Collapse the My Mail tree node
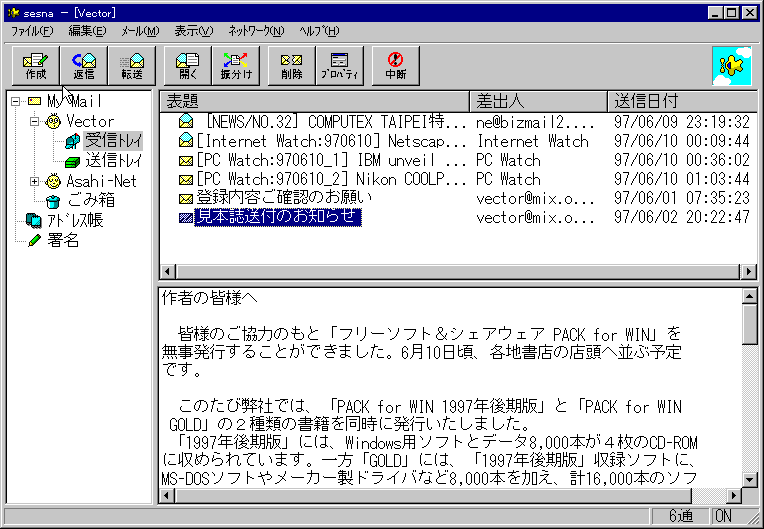The height and width of the screenshot is (529, 764). pos(16,101)
